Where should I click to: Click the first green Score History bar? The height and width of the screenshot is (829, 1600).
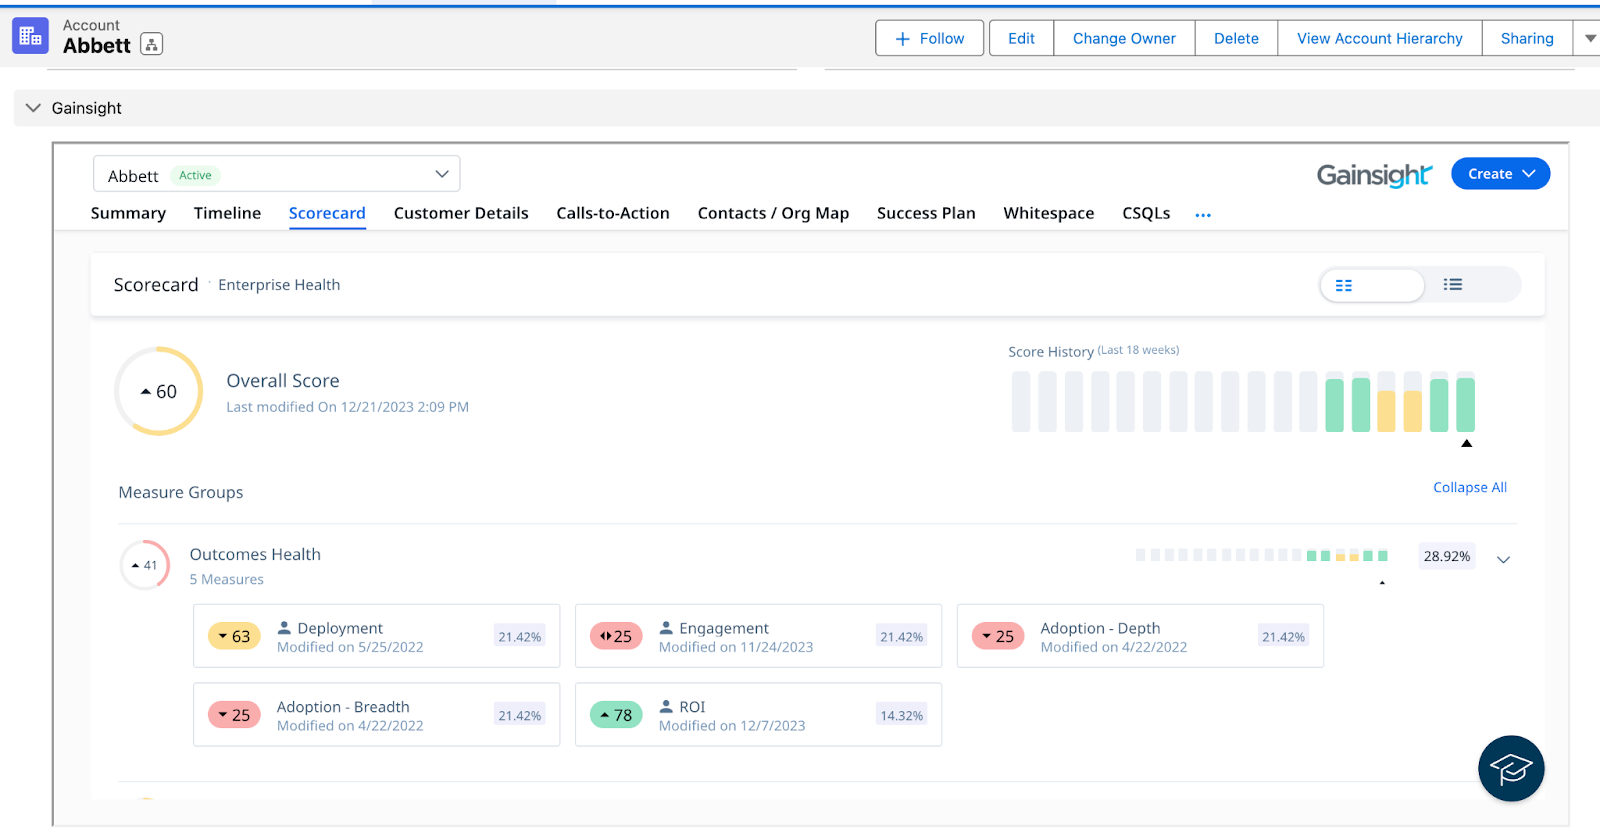(1334, 405)
